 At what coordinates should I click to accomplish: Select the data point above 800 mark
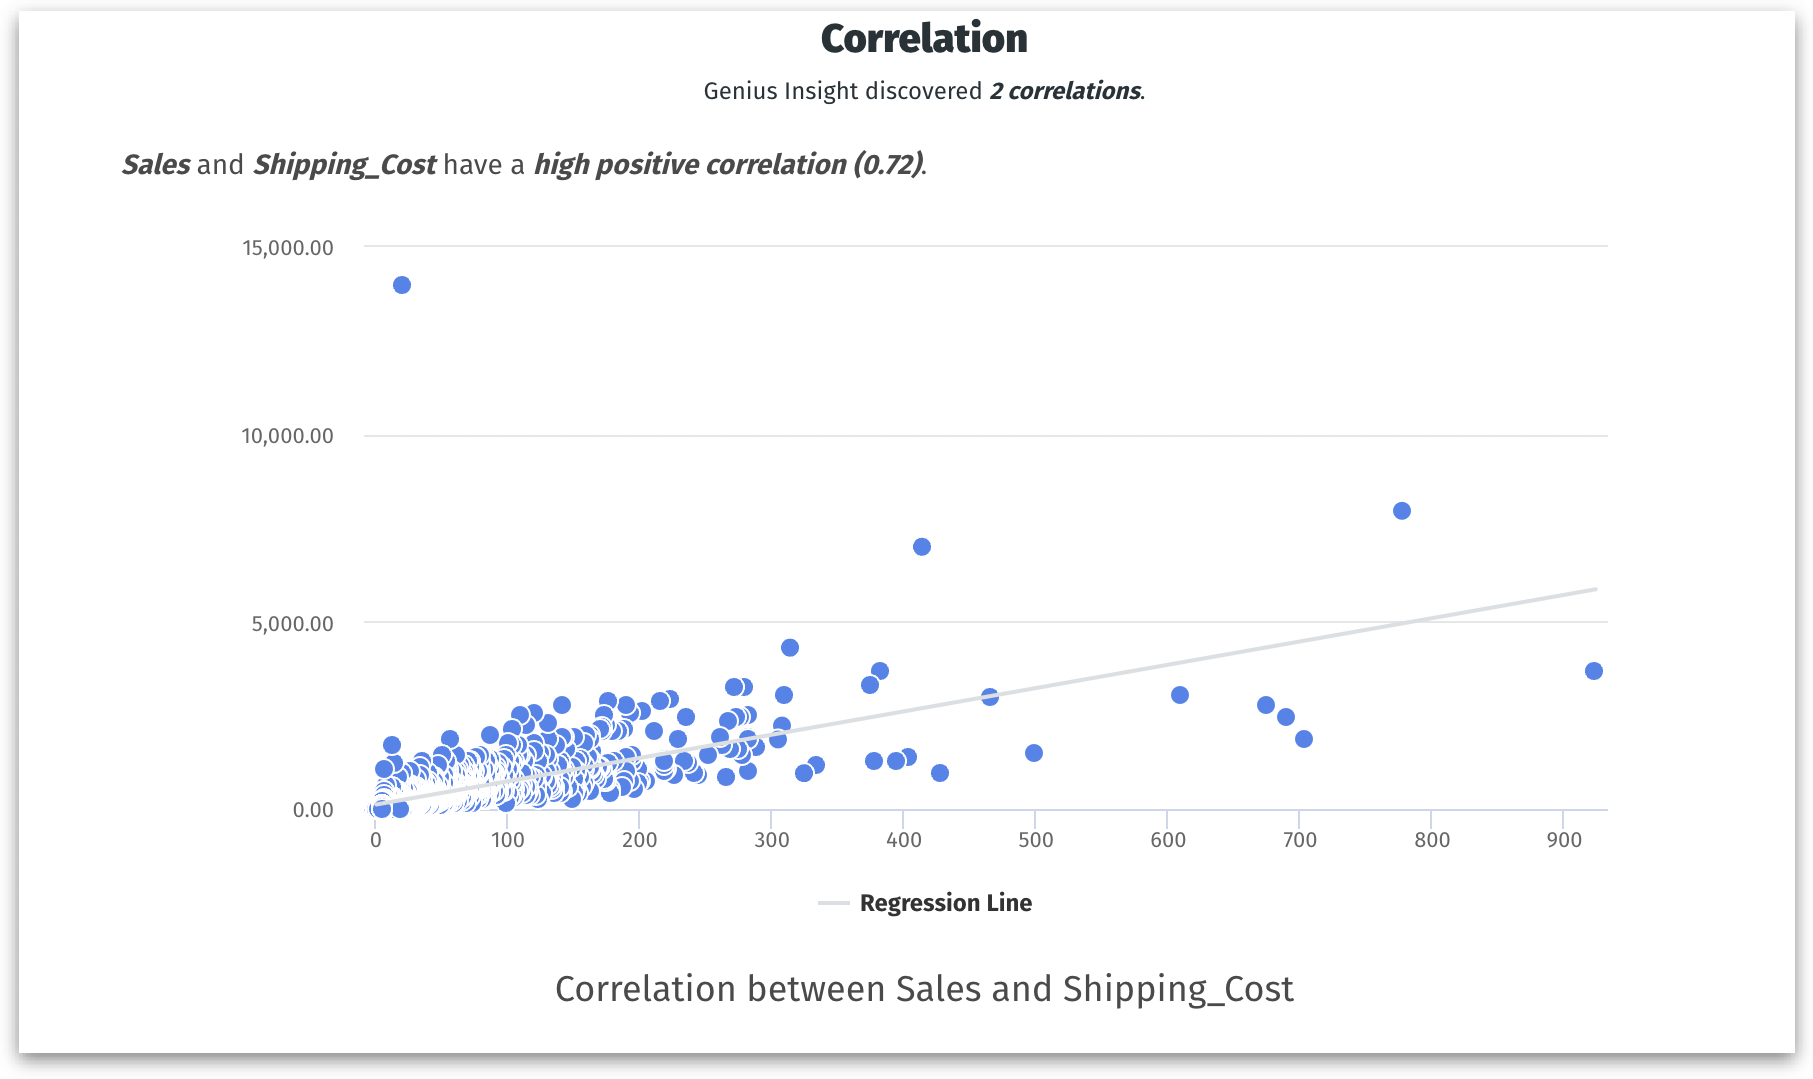[1401, 511]
